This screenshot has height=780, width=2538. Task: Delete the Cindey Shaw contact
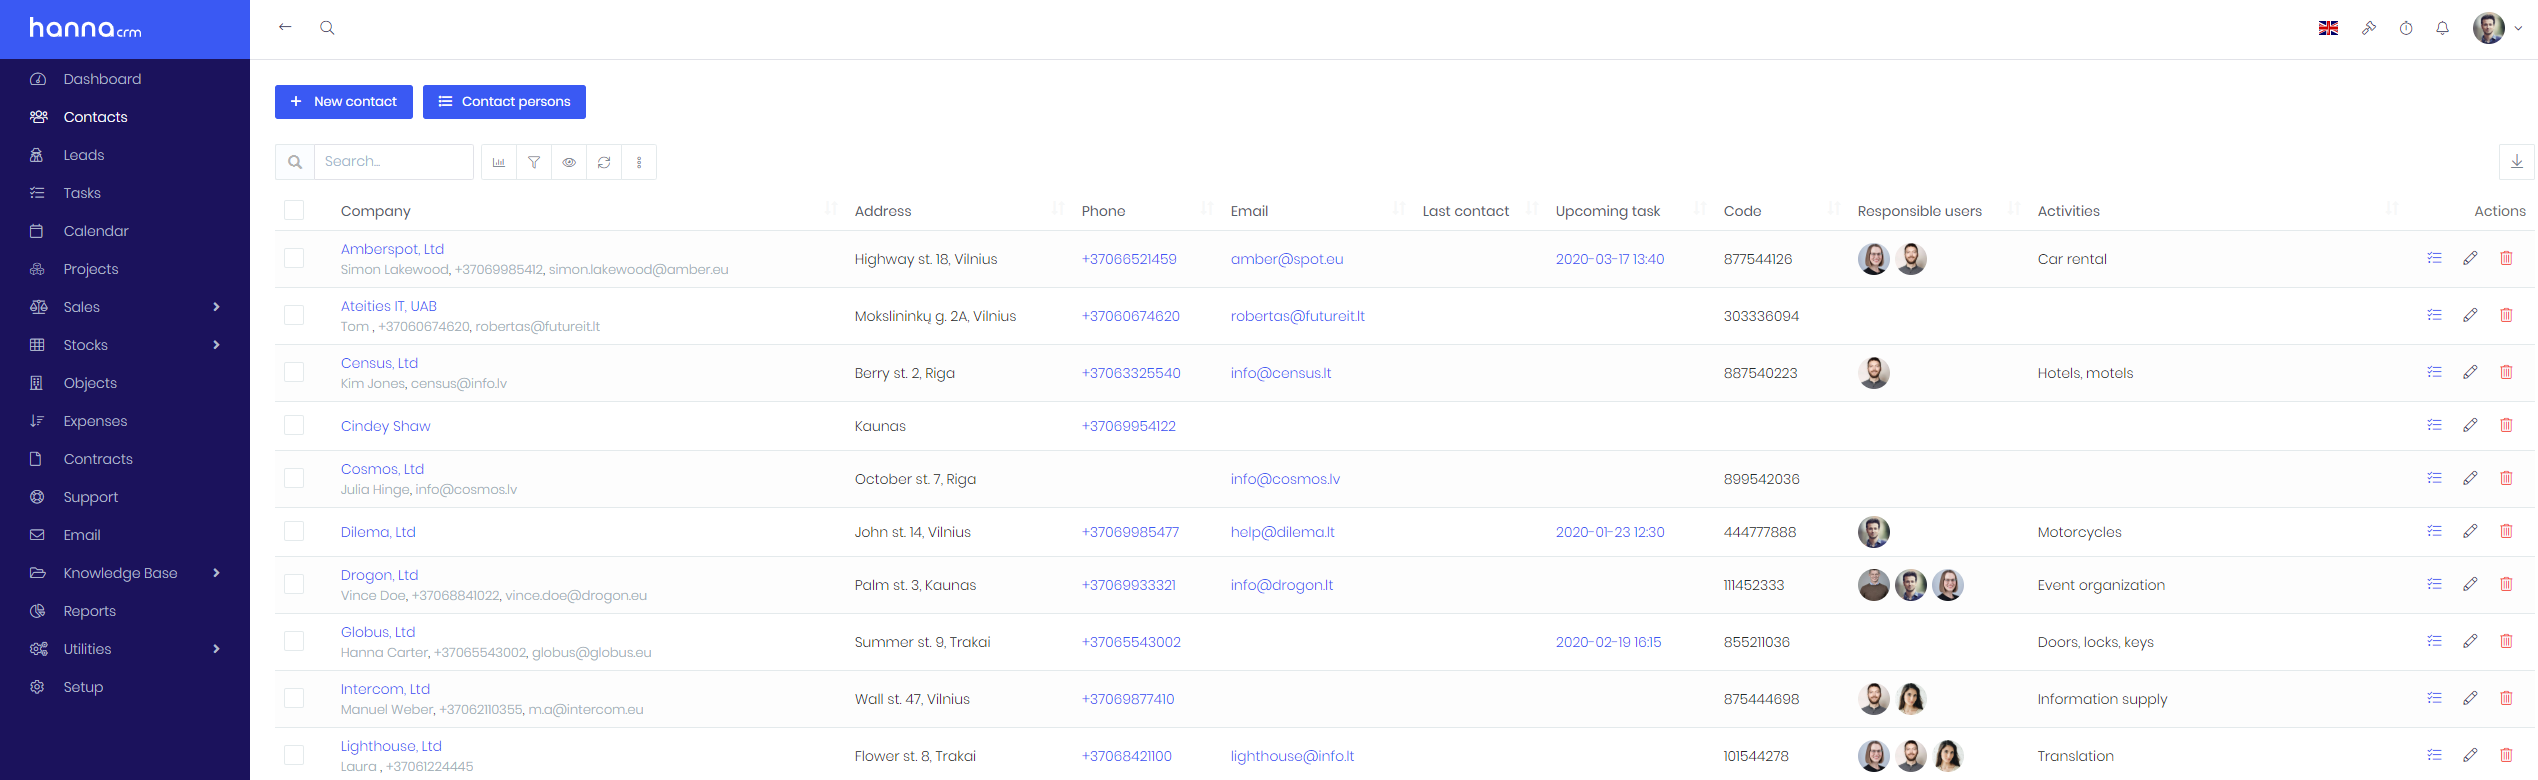pos(2506,425)
